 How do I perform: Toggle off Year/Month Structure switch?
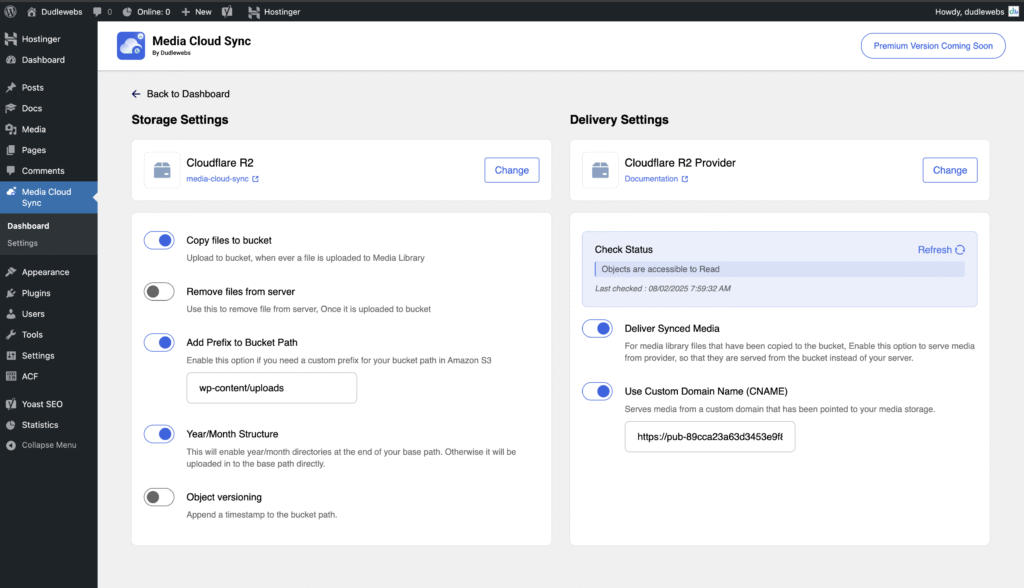coord(159,434)
